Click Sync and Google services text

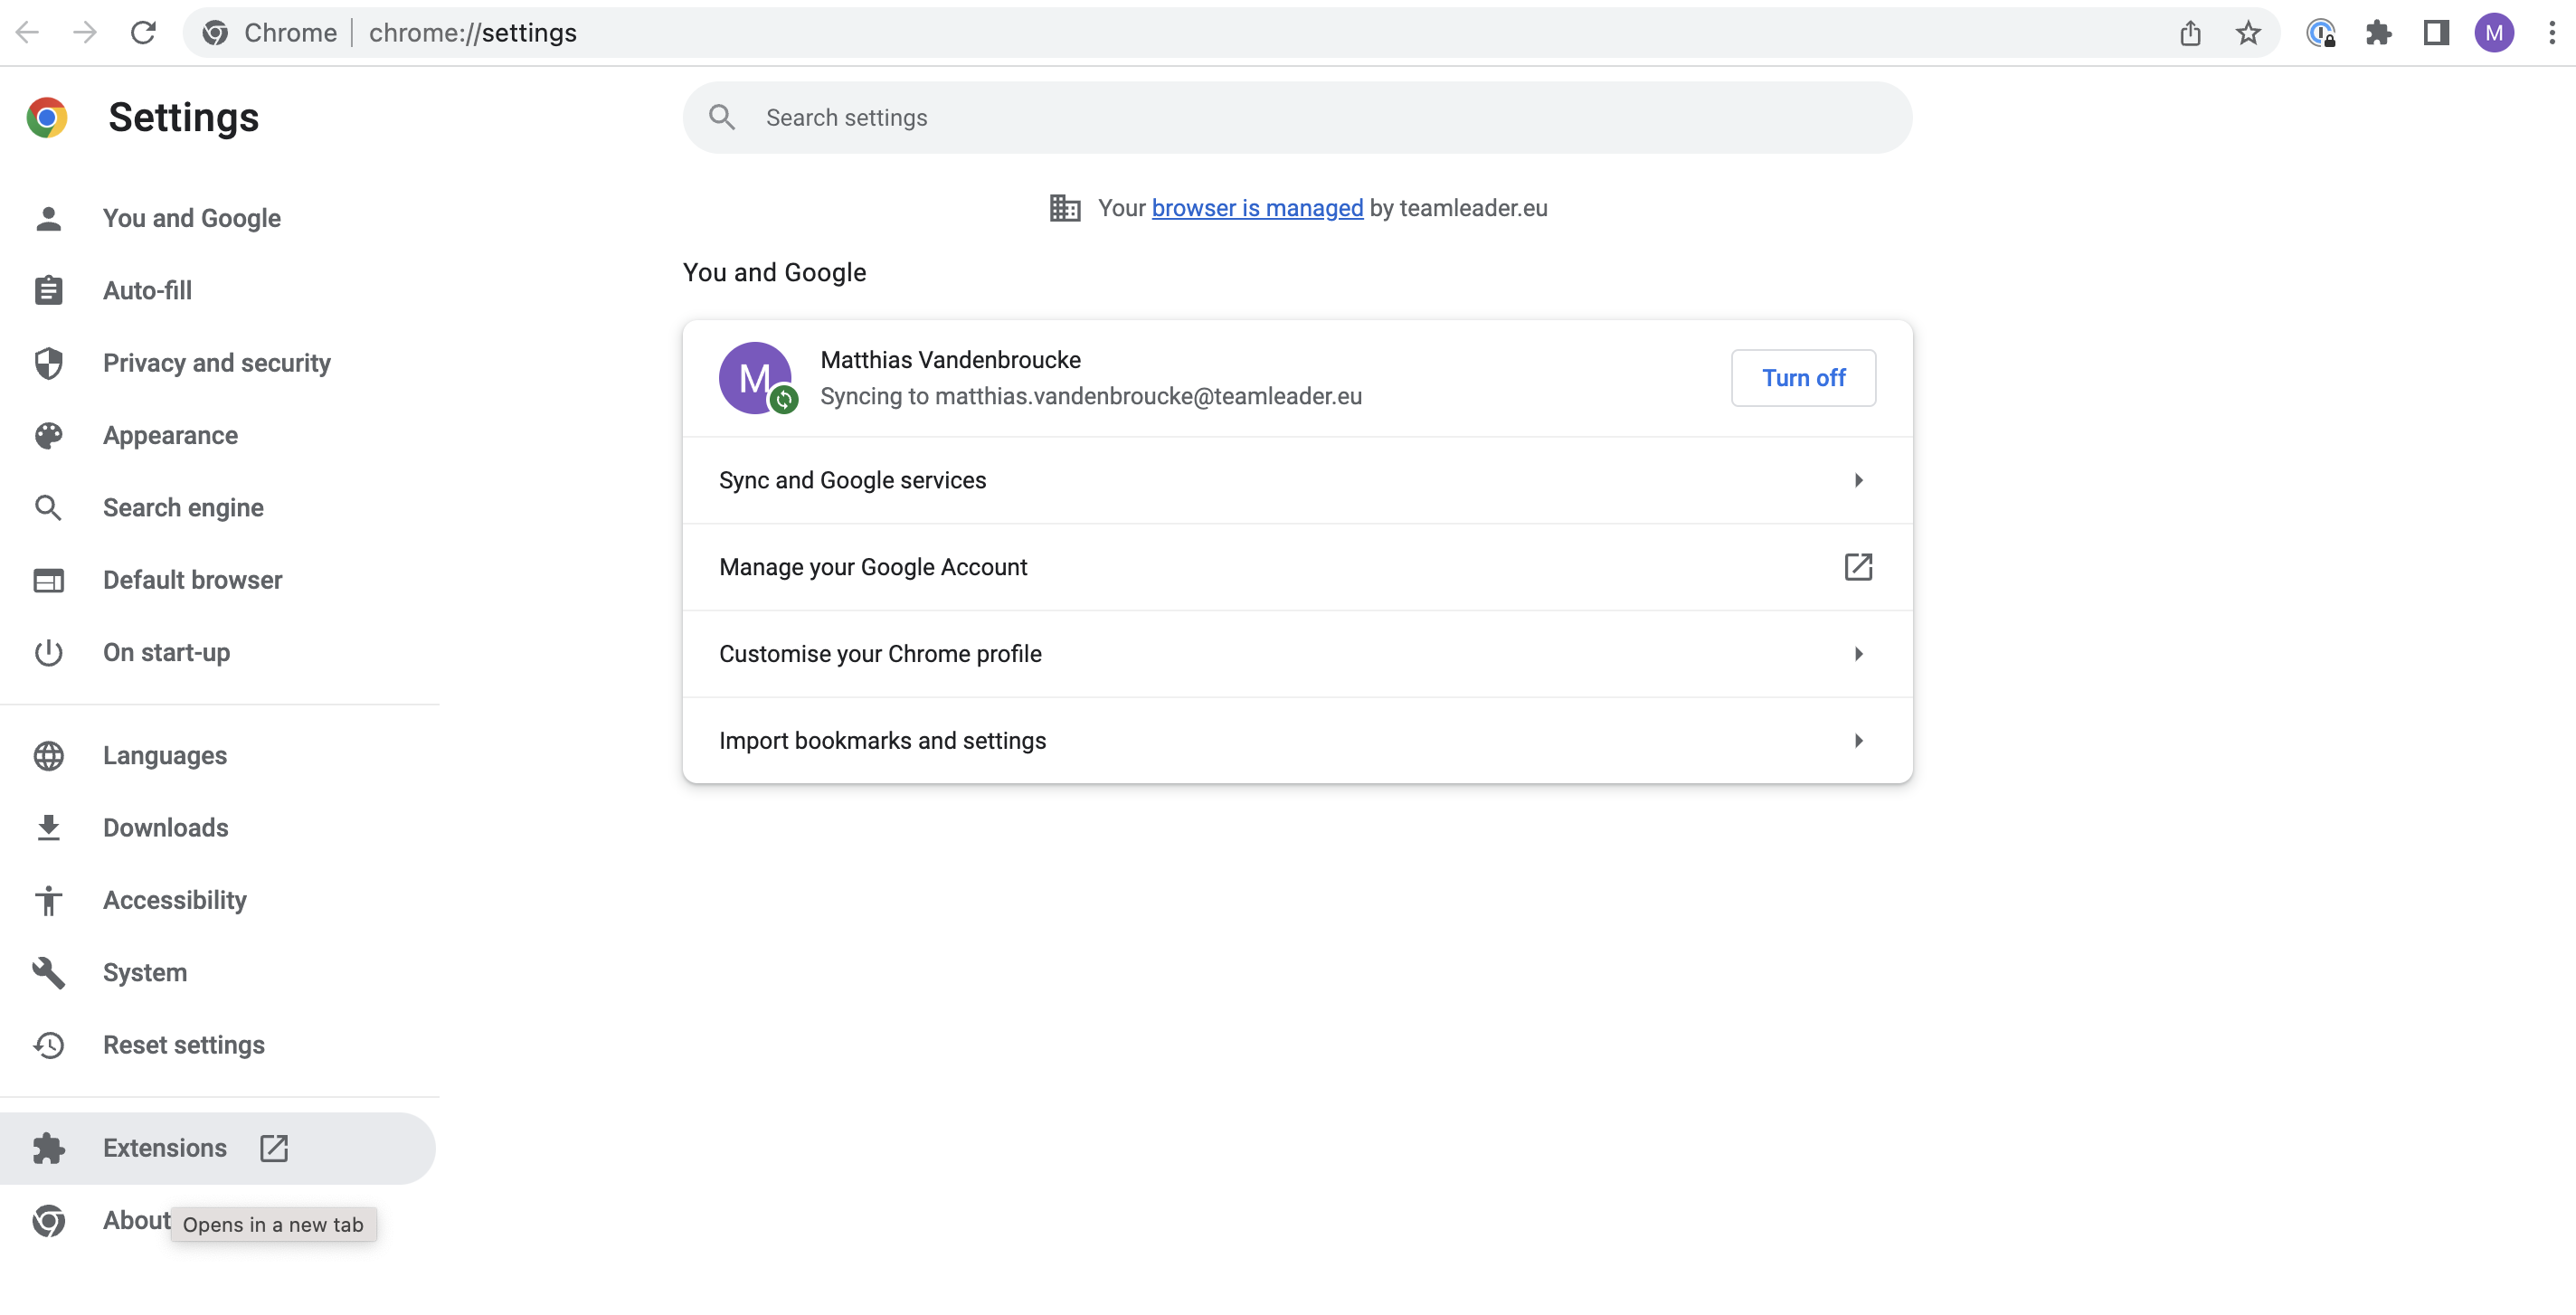pos(852,480)
